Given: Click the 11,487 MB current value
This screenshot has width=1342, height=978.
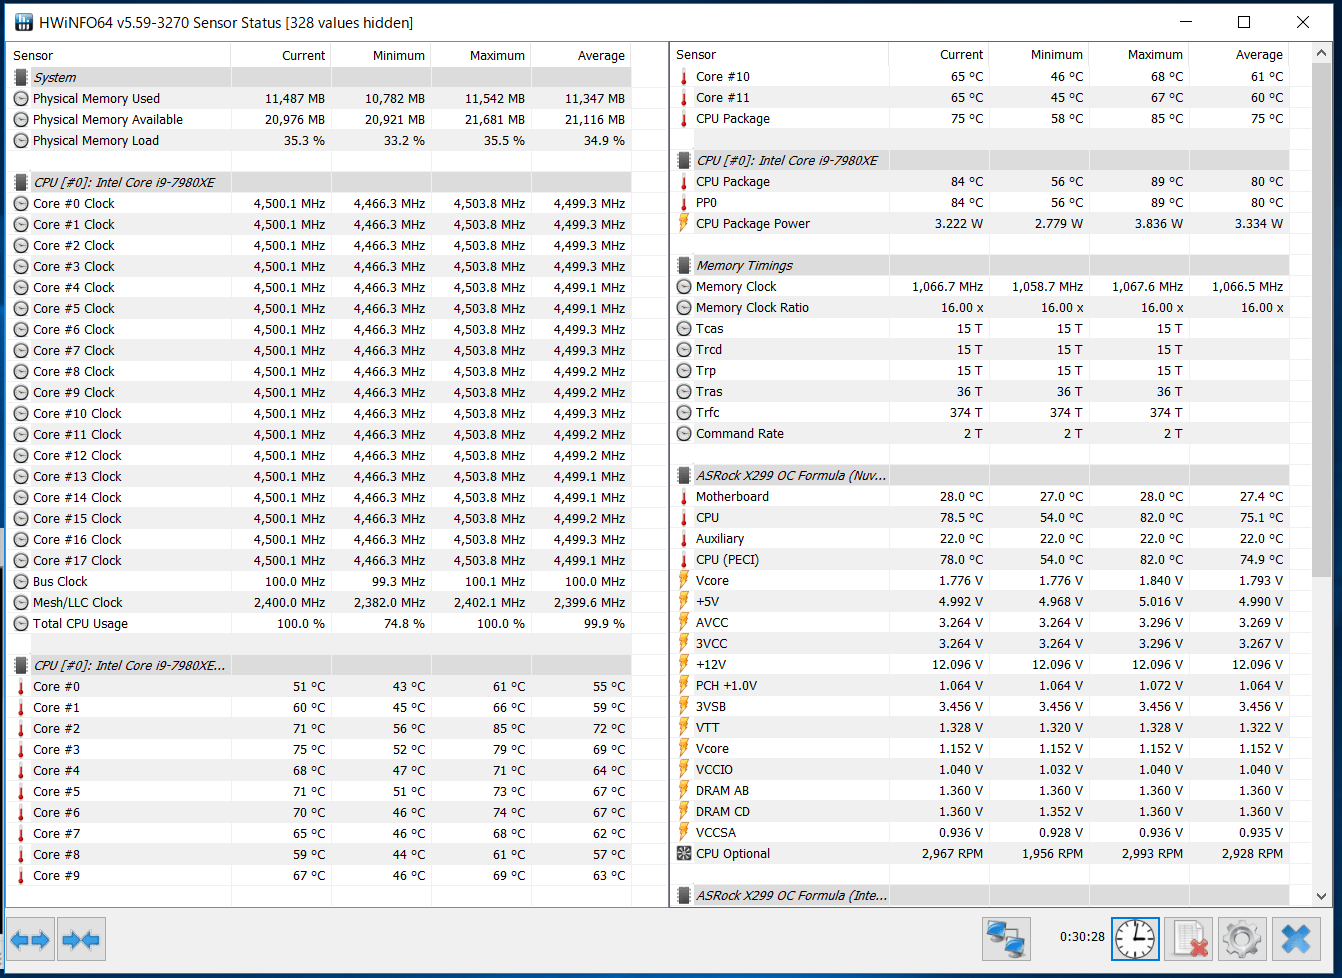Looking at the screenshot, I should pyautogui.click(x=295, y=98).
